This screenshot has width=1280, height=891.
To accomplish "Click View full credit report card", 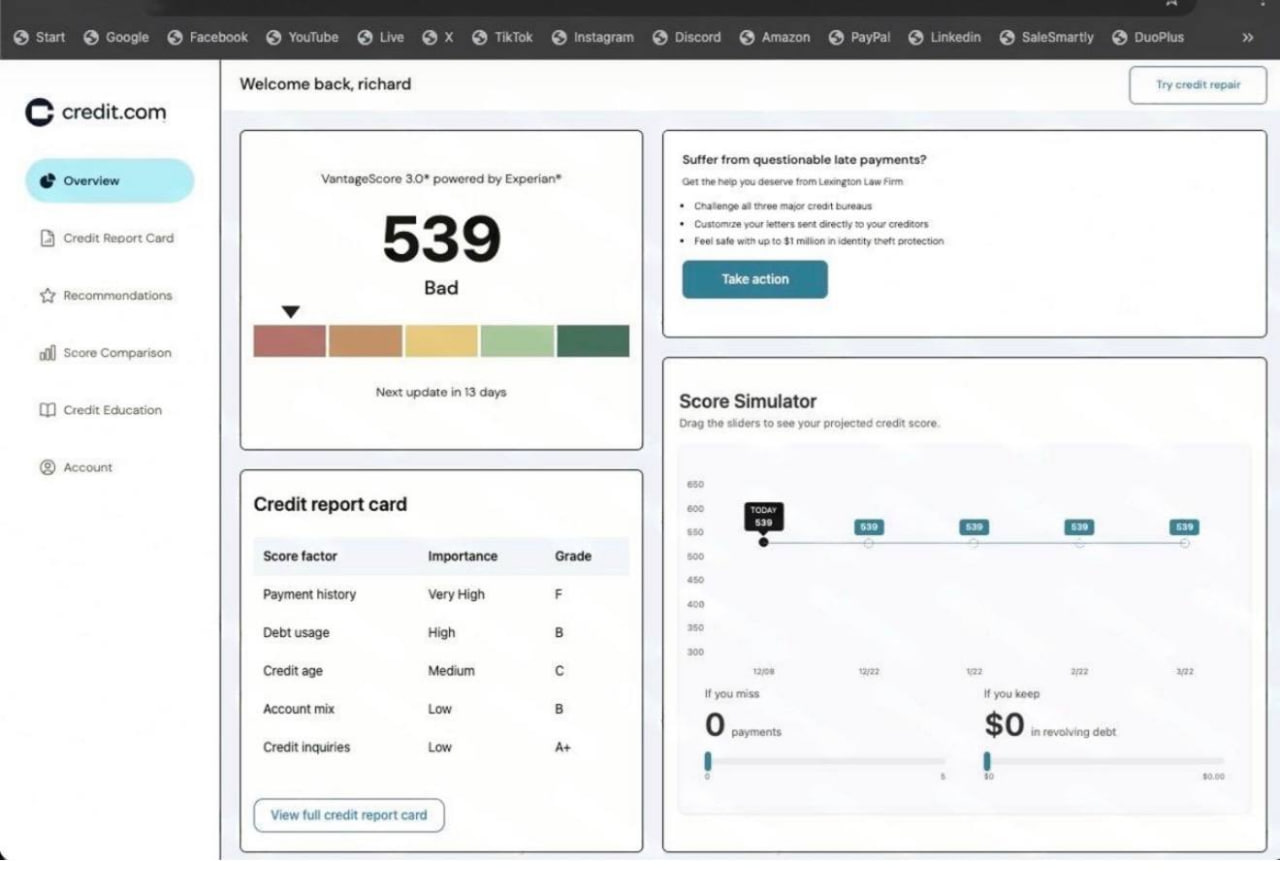I will tap(348, 815).
